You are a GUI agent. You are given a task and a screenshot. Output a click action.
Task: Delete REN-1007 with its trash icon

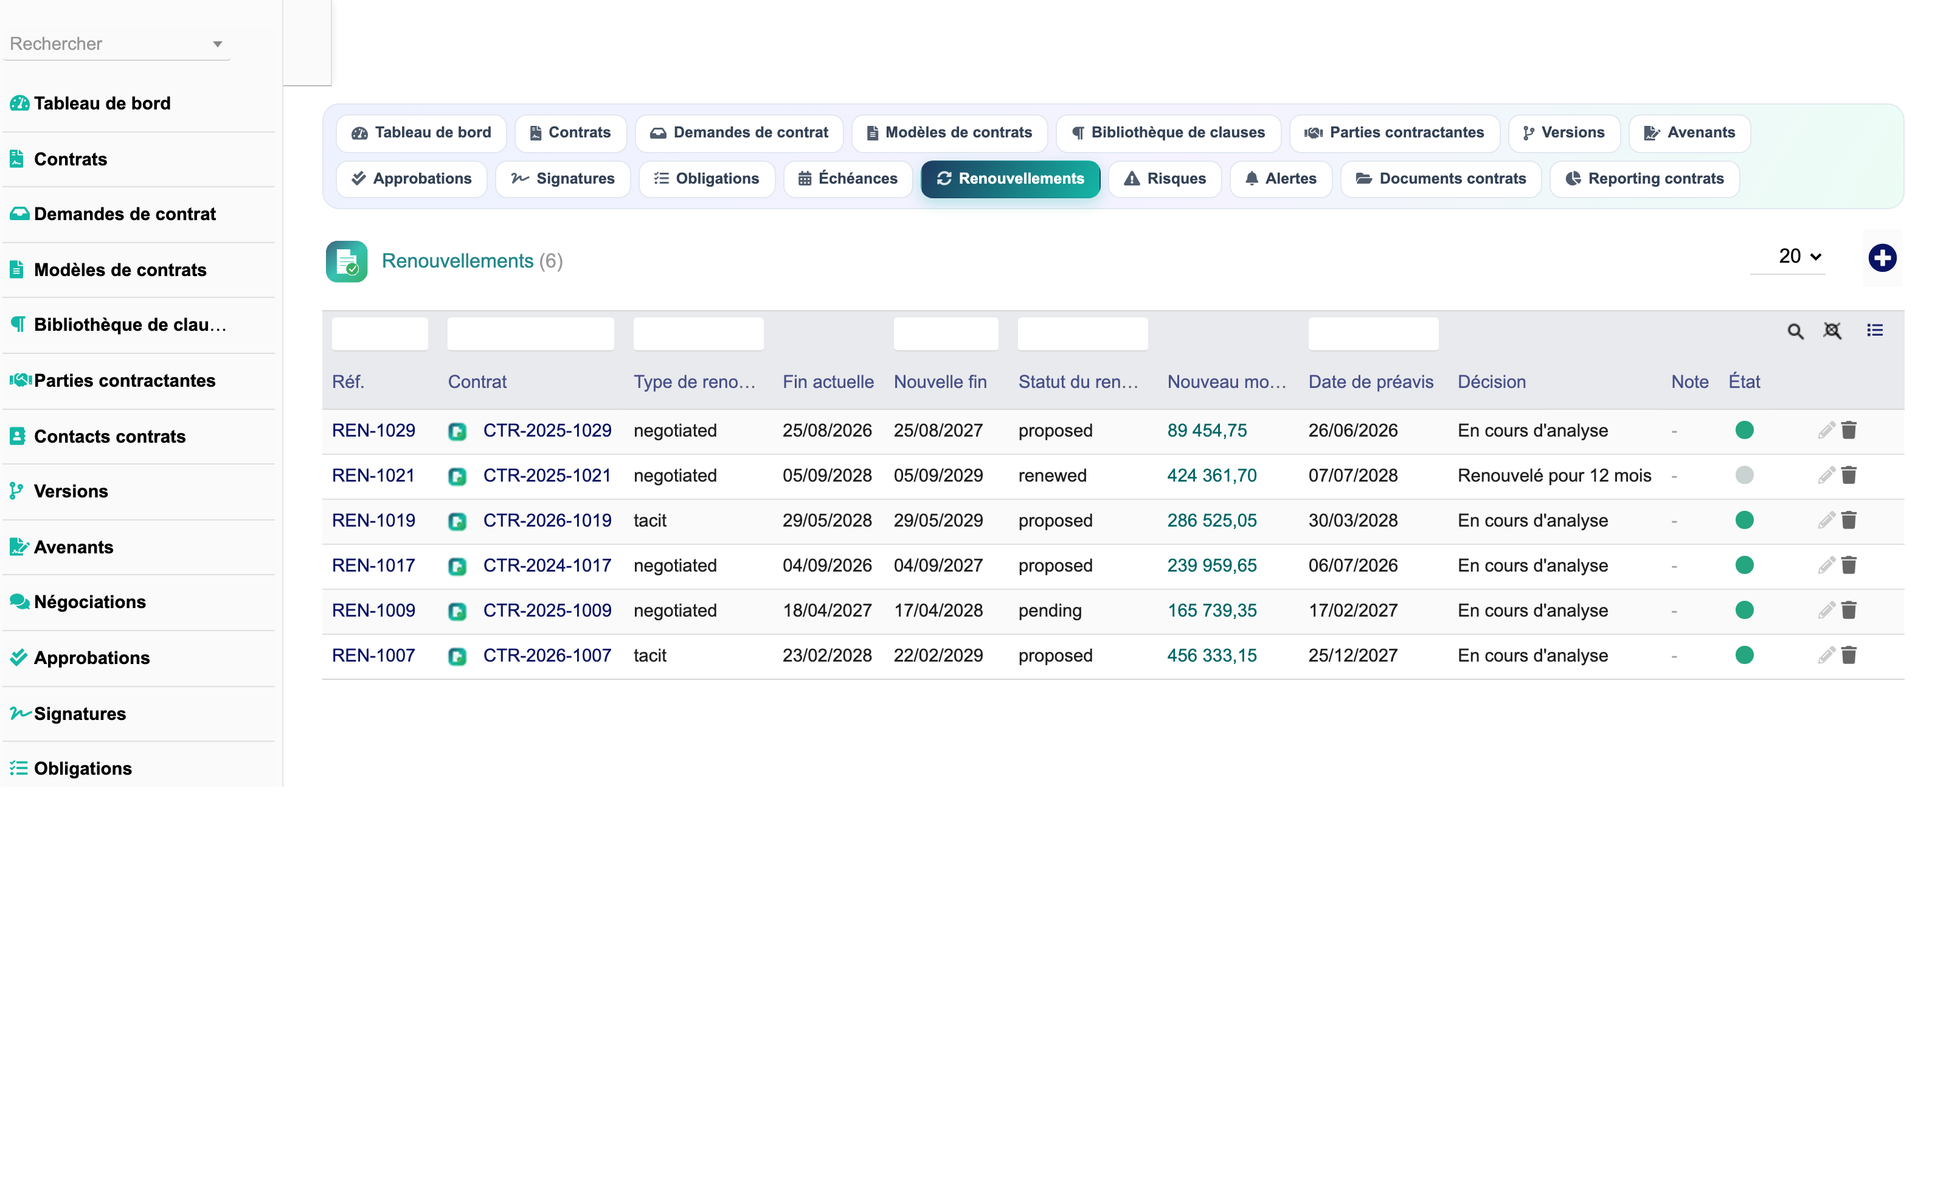1849,655
